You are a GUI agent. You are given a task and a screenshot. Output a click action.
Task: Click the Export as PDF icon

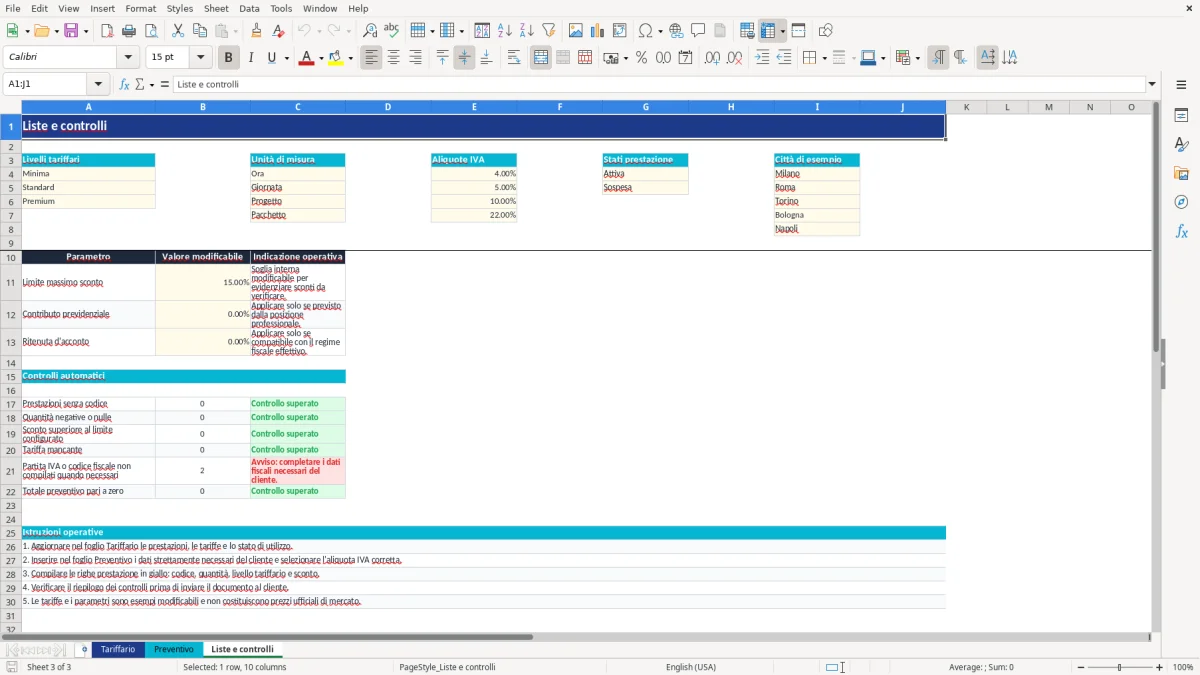click(107, 31)
